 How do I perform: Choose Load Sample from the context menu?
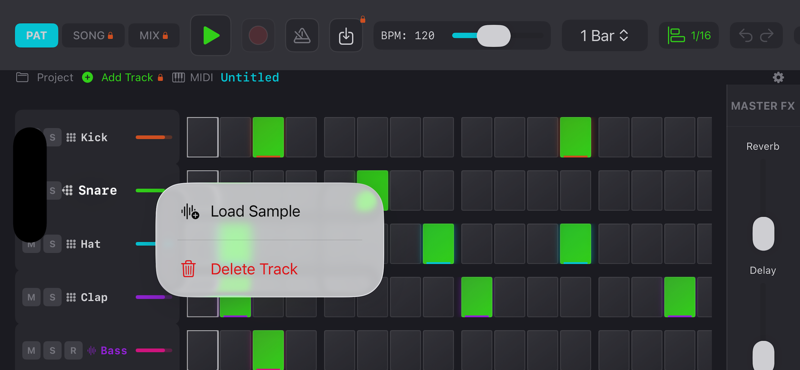click(x=269, y=211)
